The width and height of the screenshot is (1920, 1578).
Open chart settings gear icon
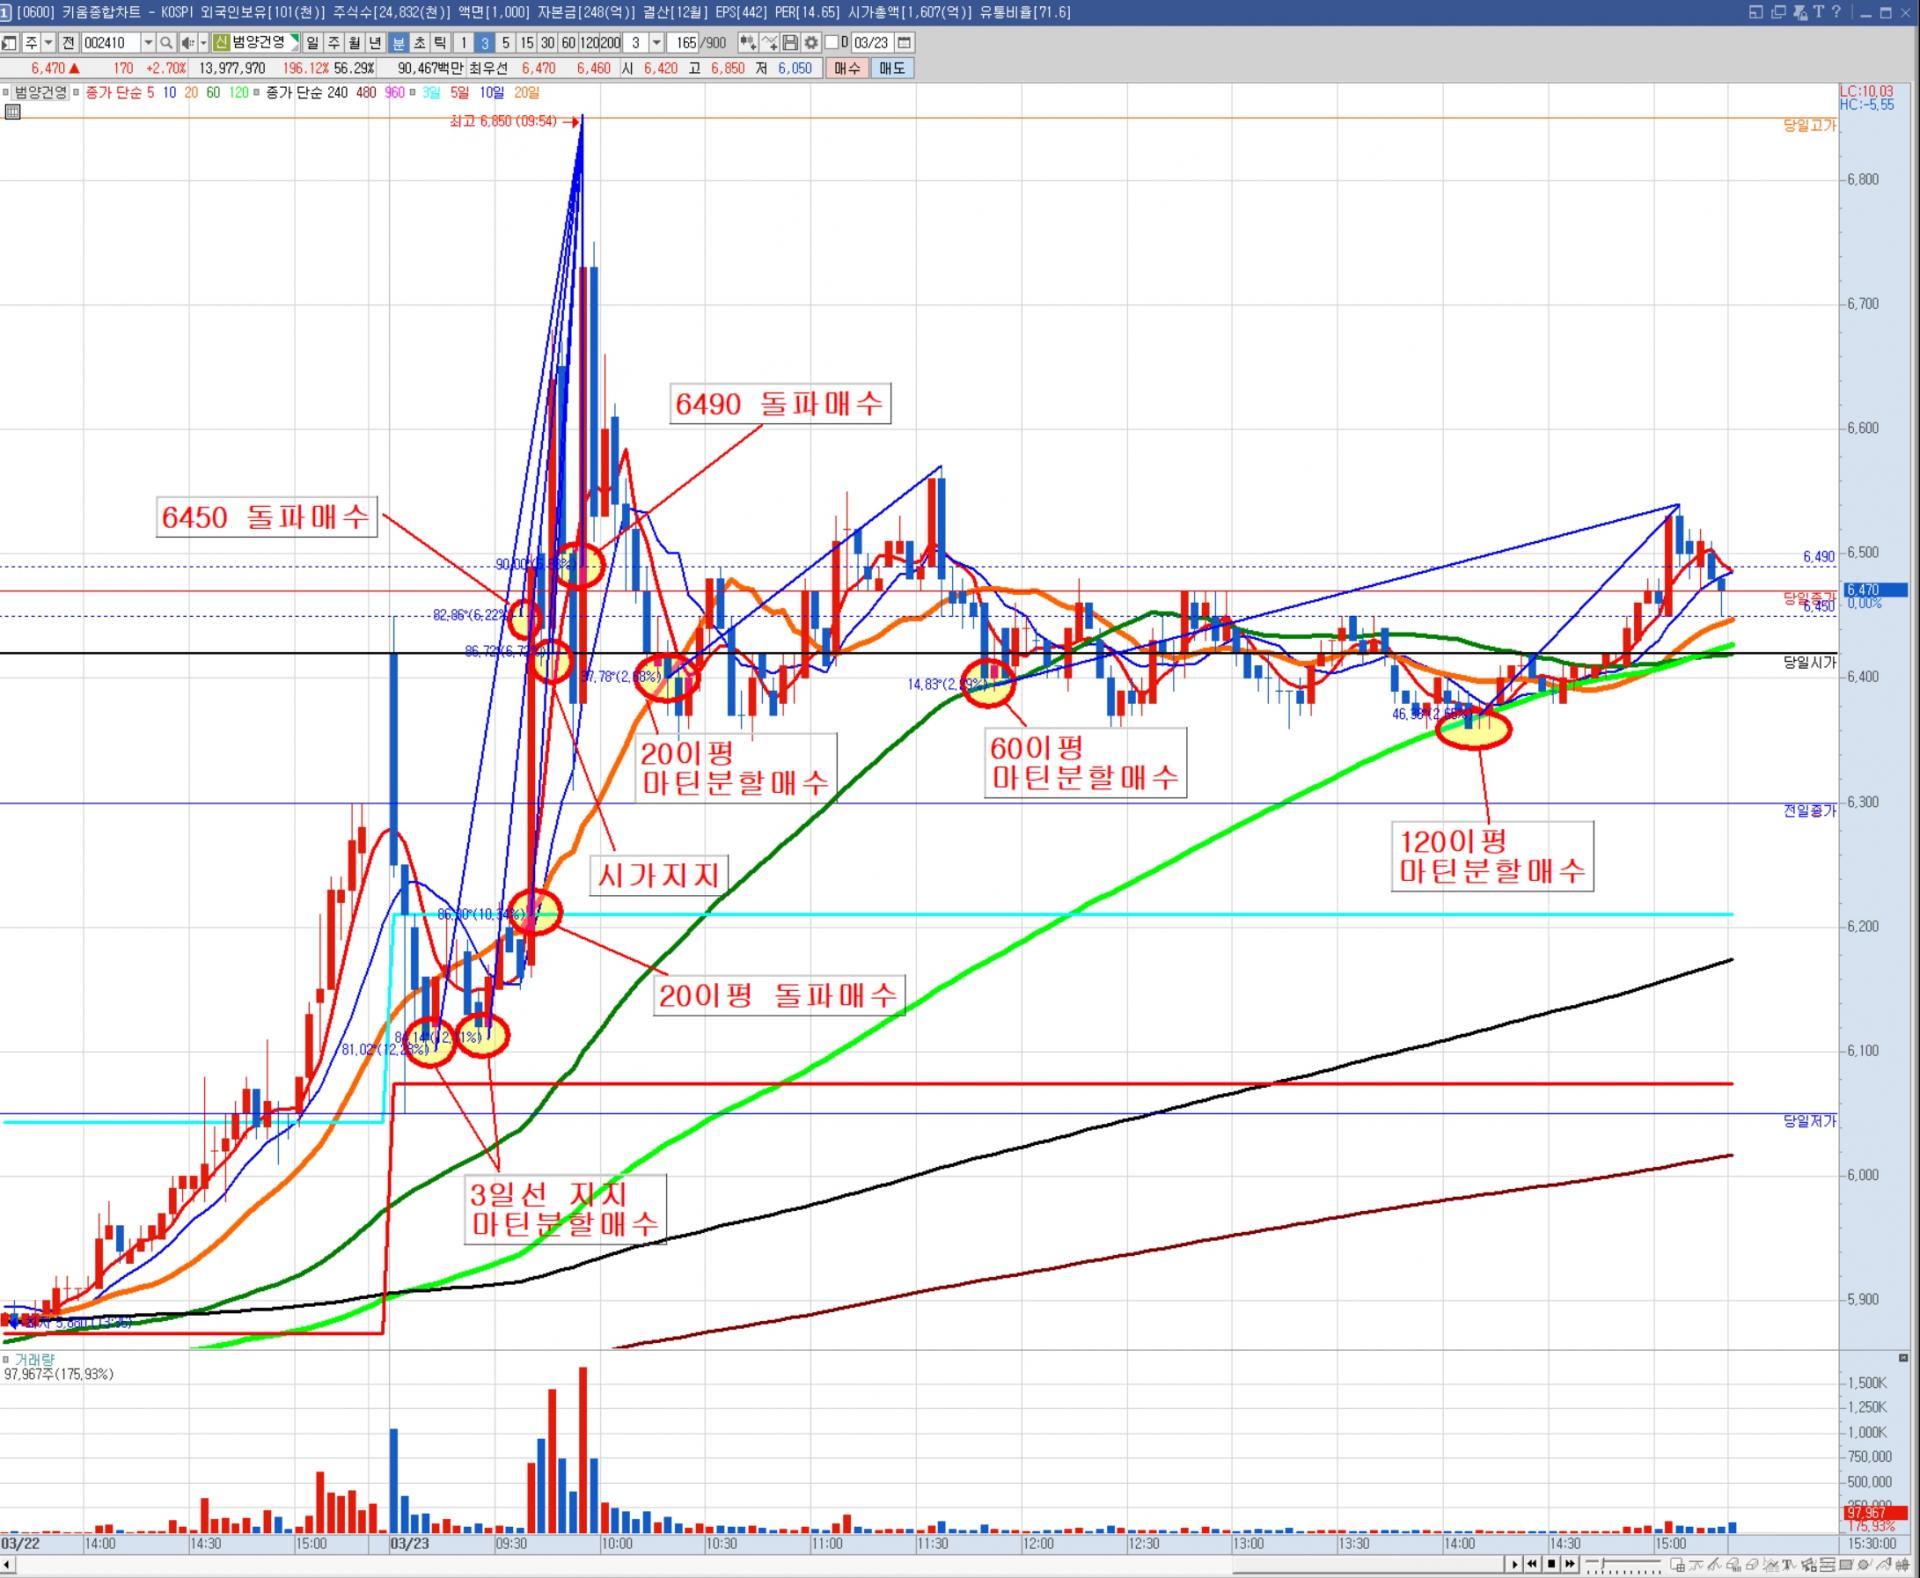(811, 43)
